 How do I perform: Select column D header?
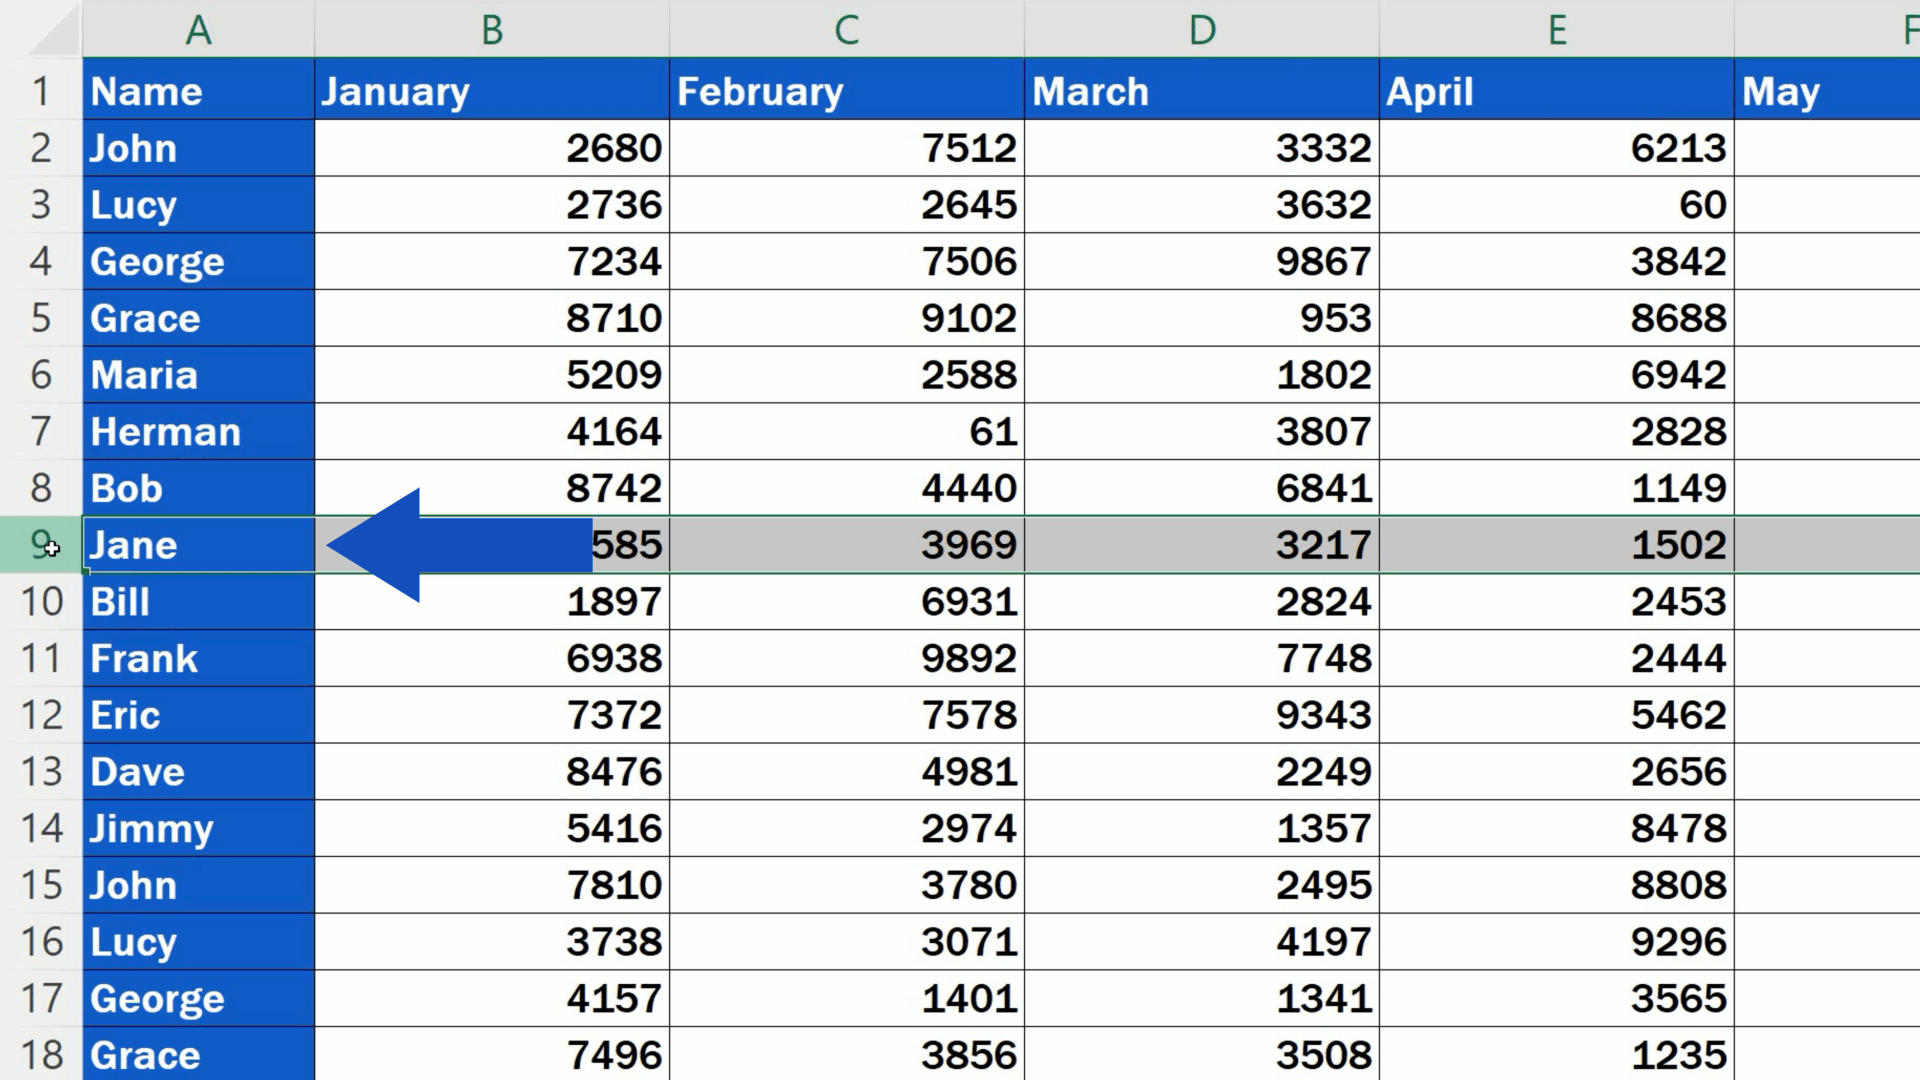[1200, 29]
